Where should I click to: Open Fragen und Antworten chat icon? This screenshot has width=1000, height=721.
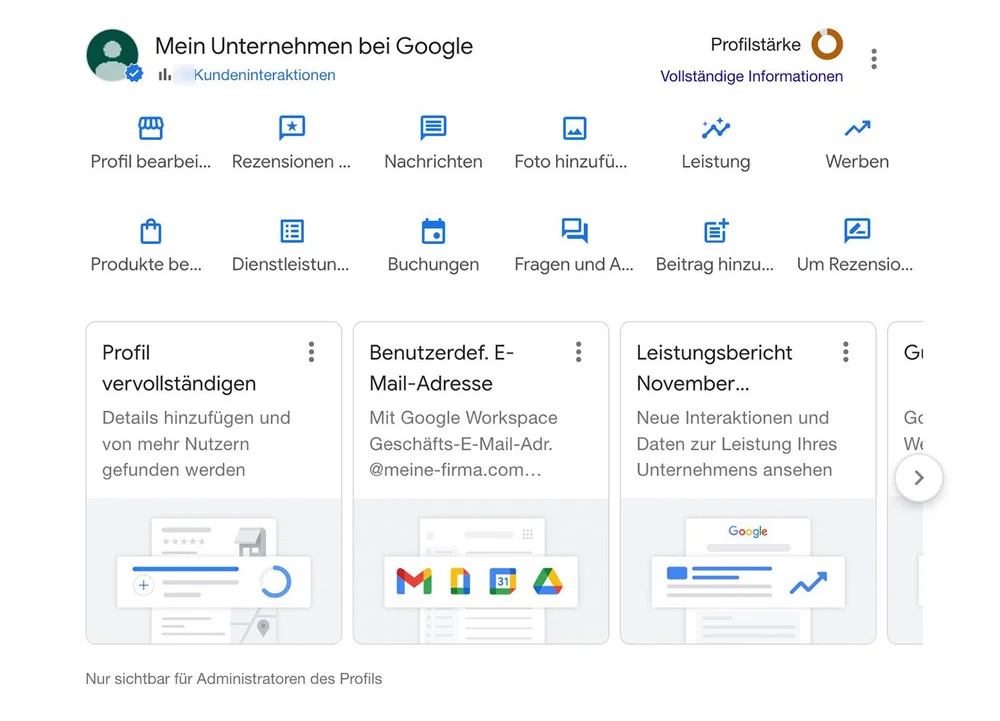tap(574, 231)
